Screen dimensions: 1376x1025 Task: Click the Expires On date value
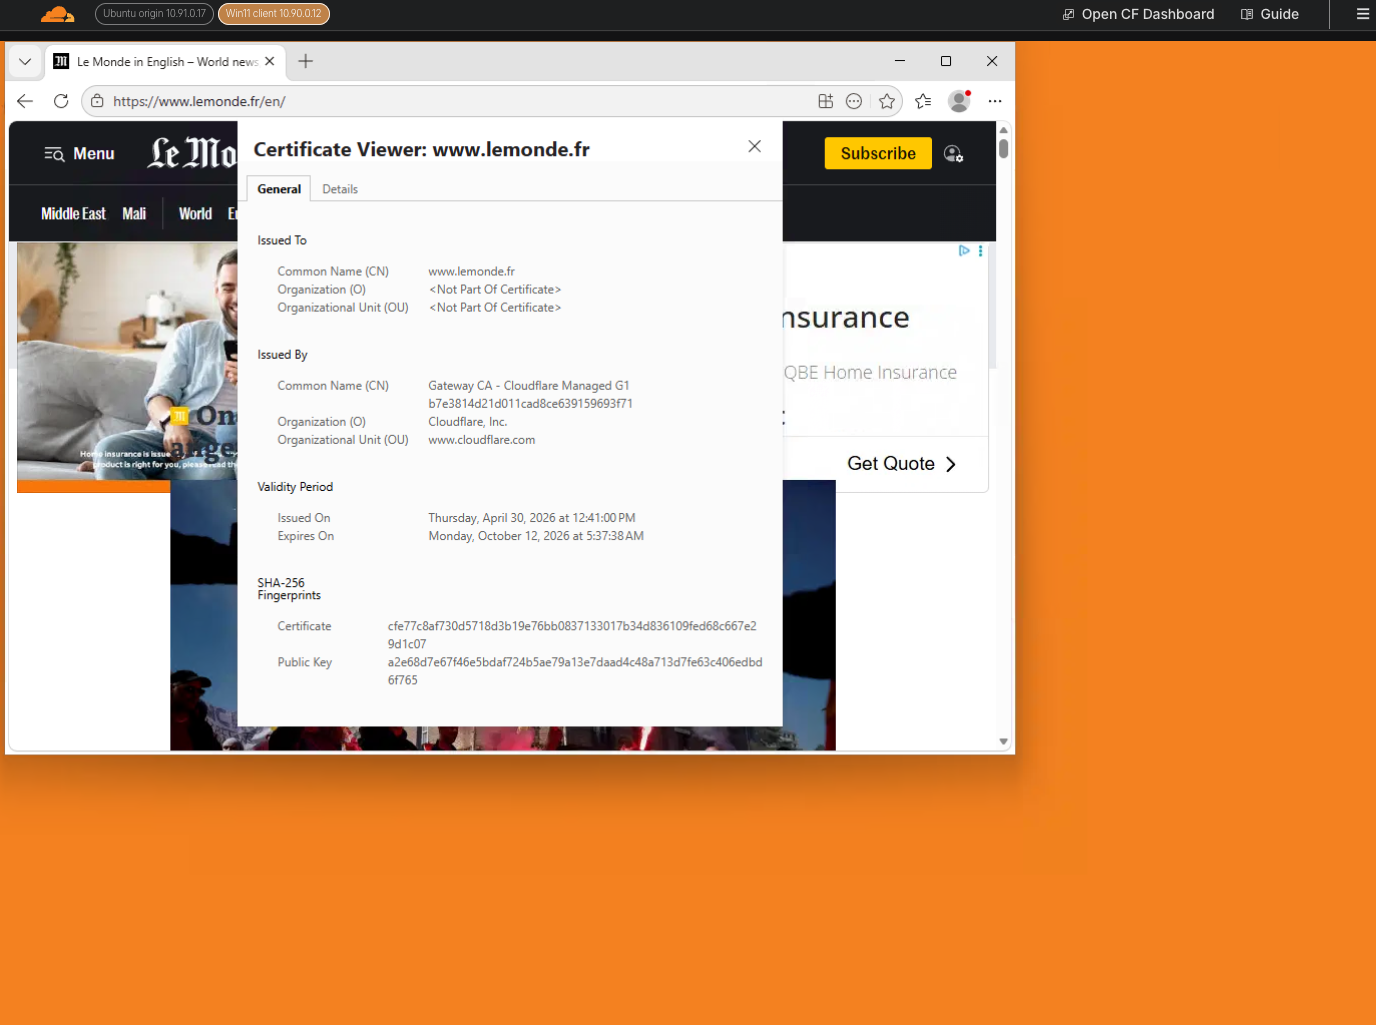[x=536, y=536]
